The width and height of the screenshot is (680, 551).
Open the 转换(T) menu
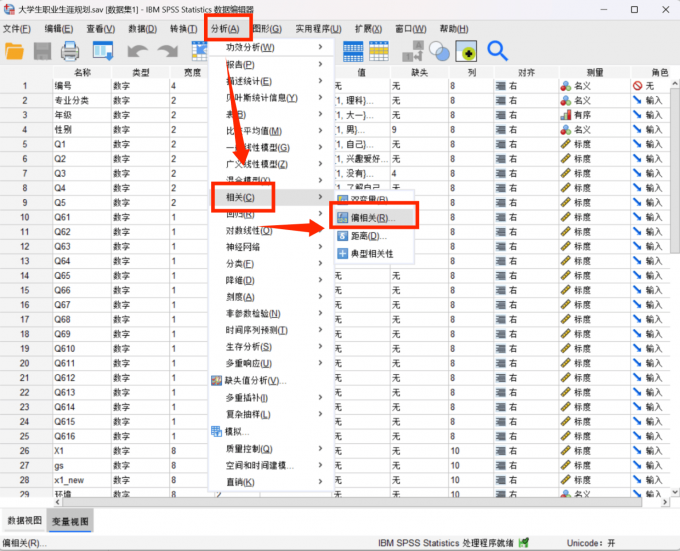(183, 29)
